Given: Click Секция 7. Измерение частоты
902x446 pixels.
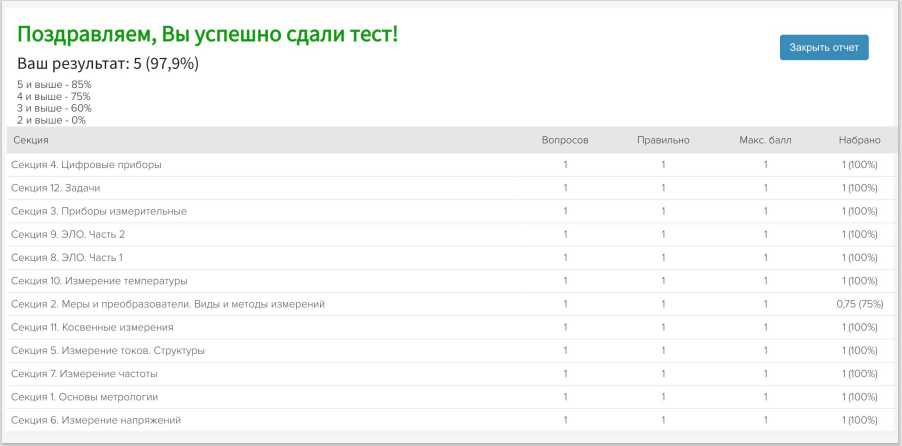Looking at the screenshot, I should click(x=84, y=374).
